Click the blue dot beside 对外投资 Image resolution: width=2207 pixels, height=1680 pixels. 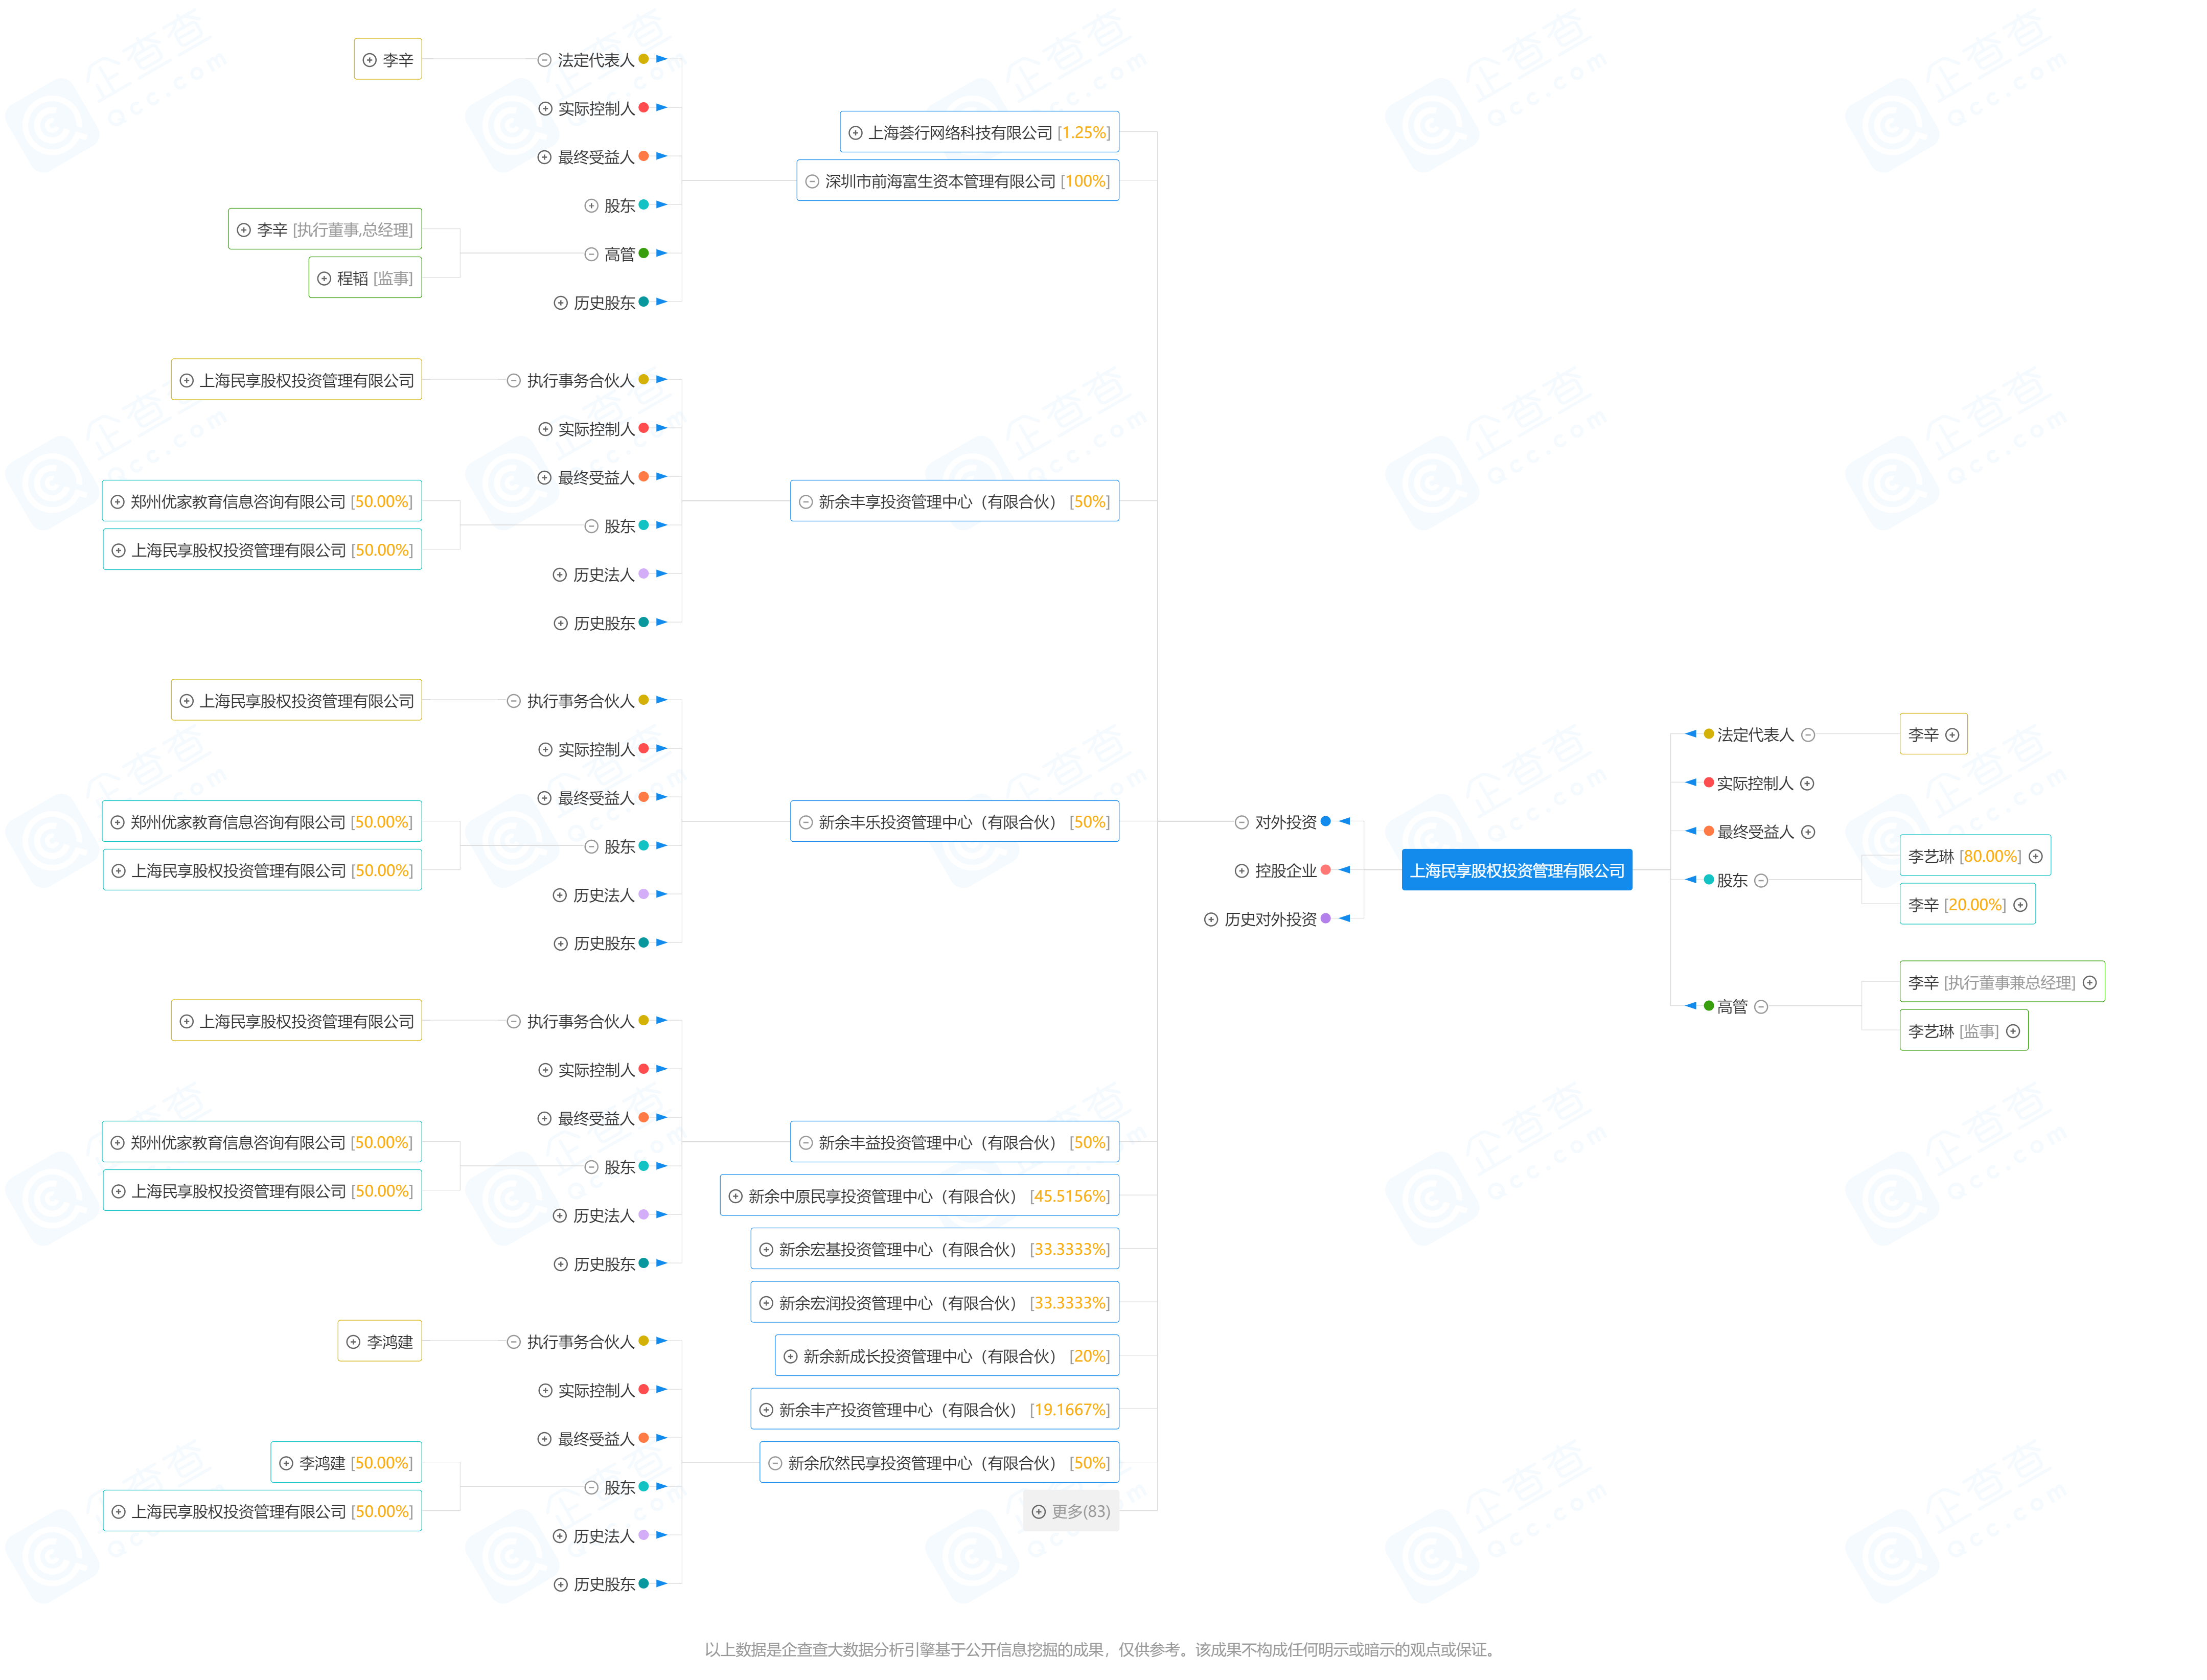[x=1325, y=821]
